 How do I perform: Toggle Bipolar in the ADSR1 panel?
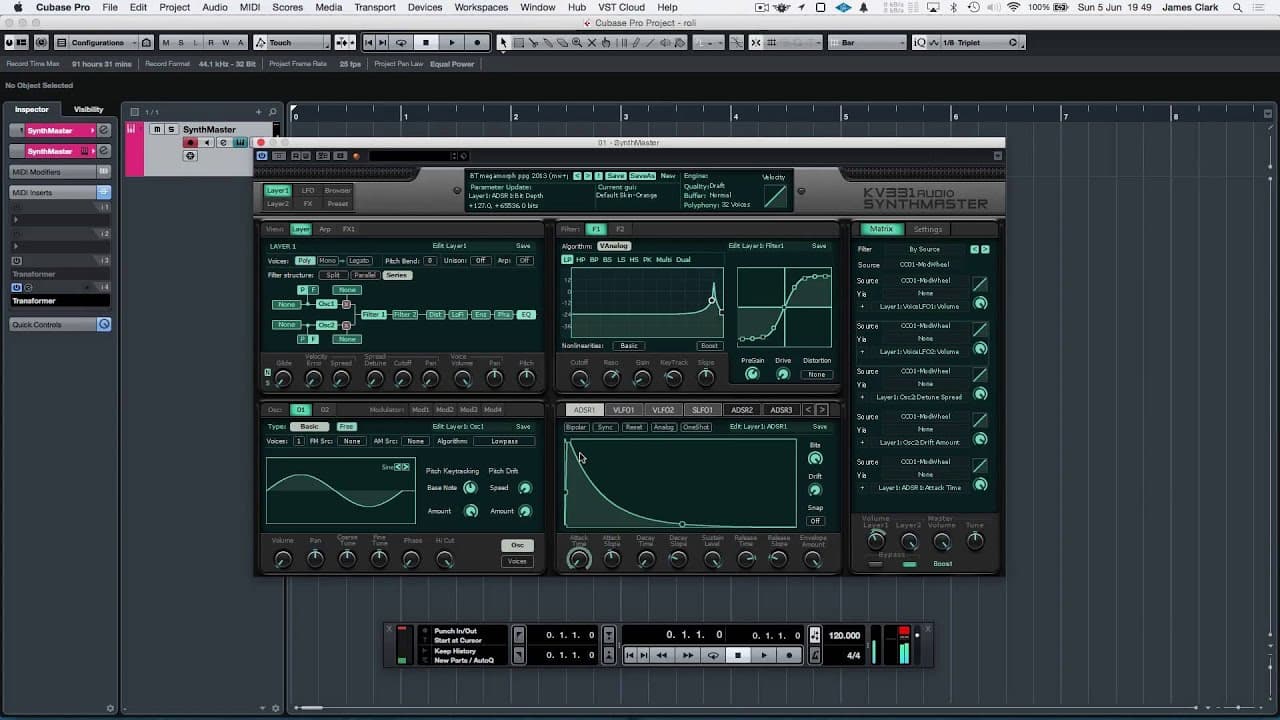[576, 427]
